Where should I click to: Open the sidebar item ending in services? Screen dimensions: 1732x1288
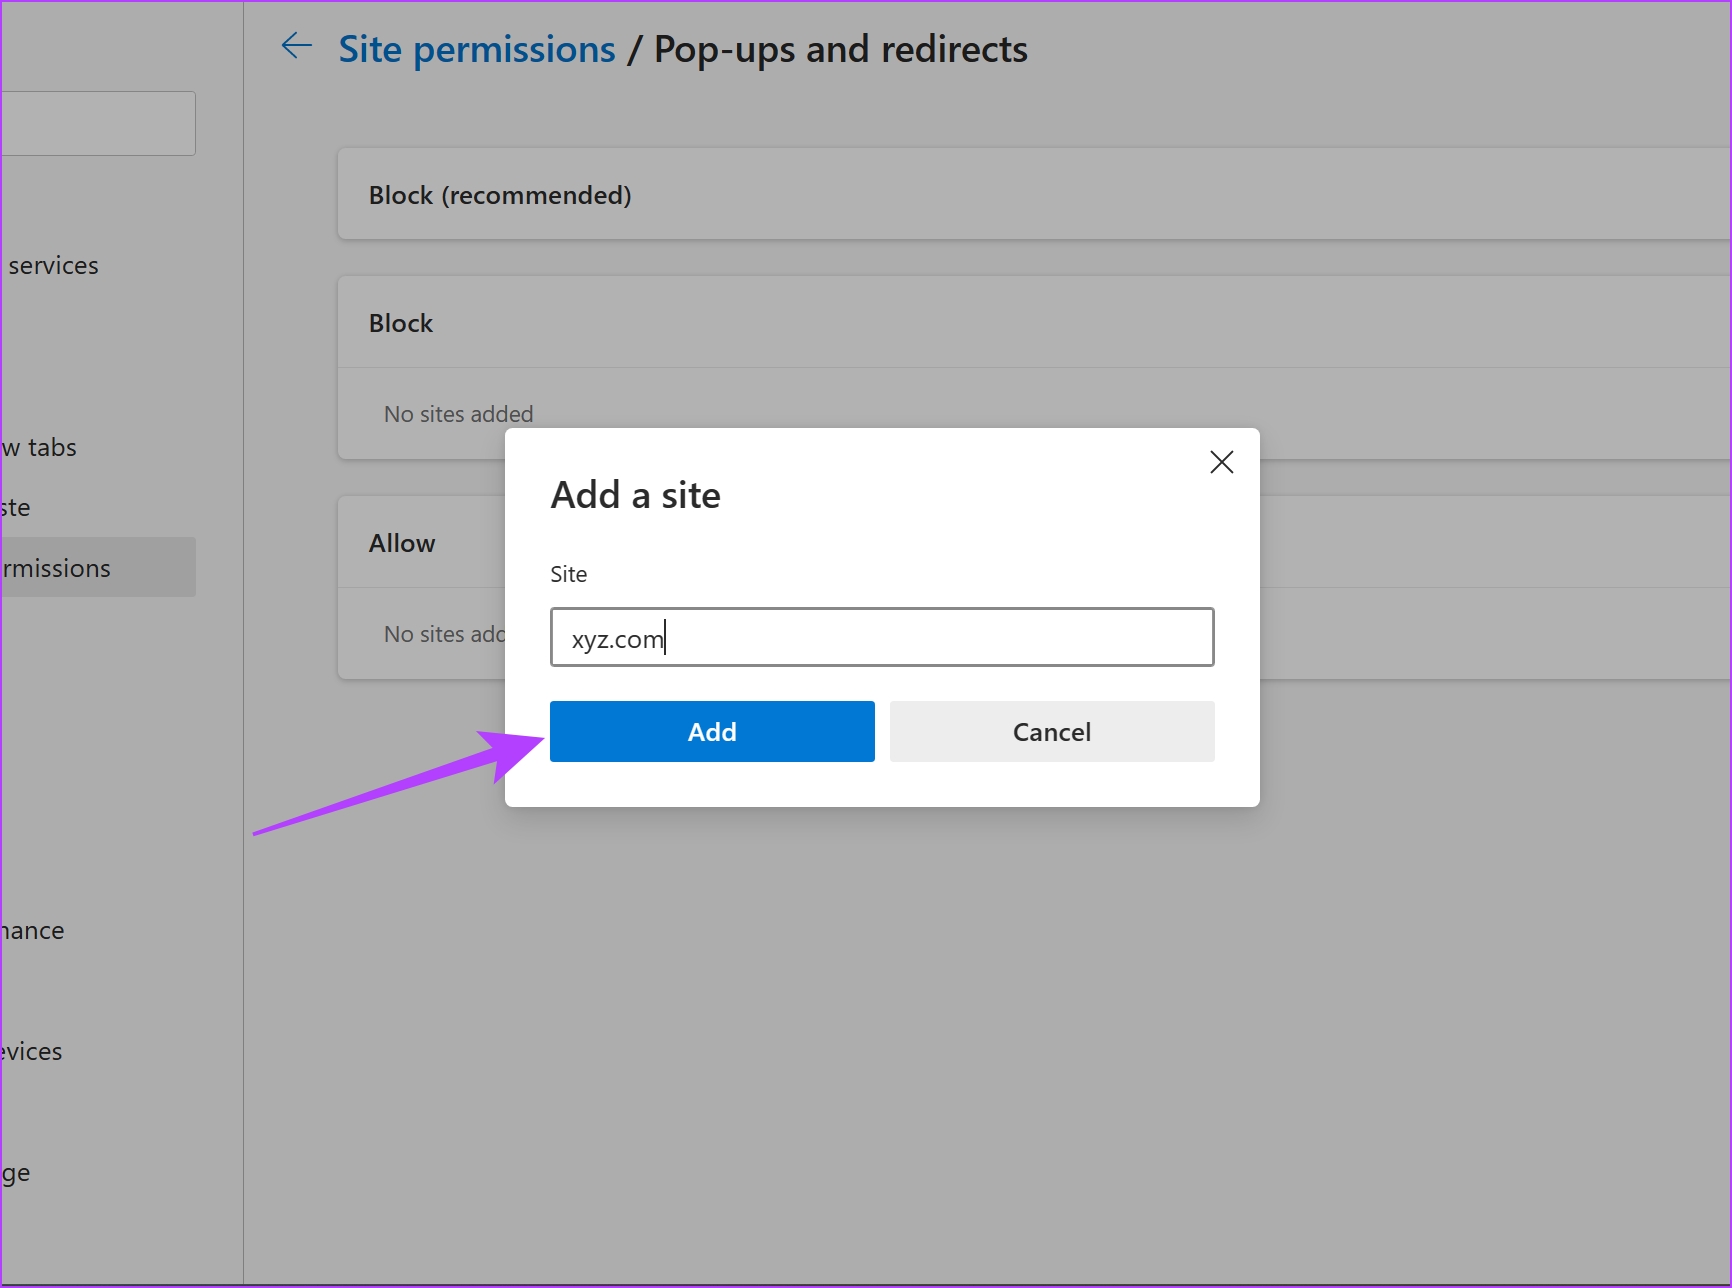(53, 265)
